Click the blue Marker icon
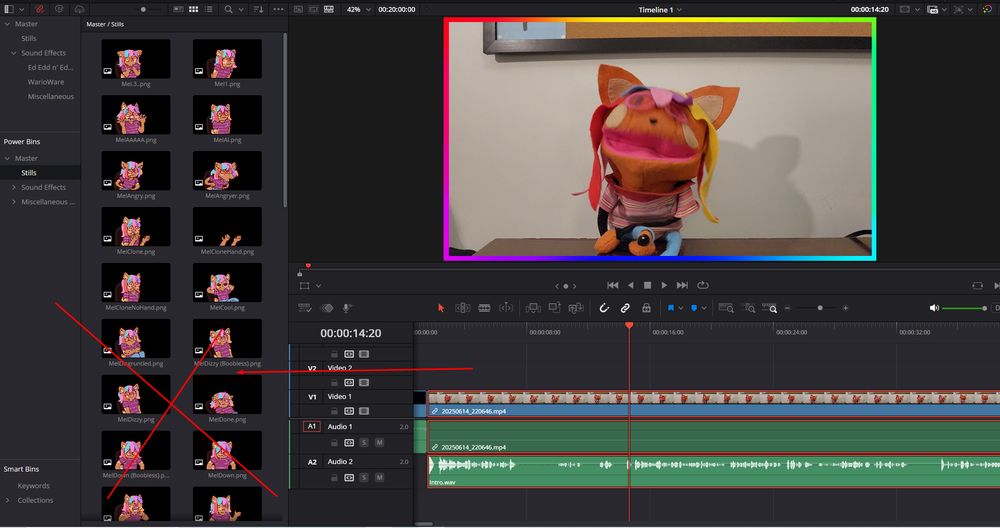 coord(694,308)
